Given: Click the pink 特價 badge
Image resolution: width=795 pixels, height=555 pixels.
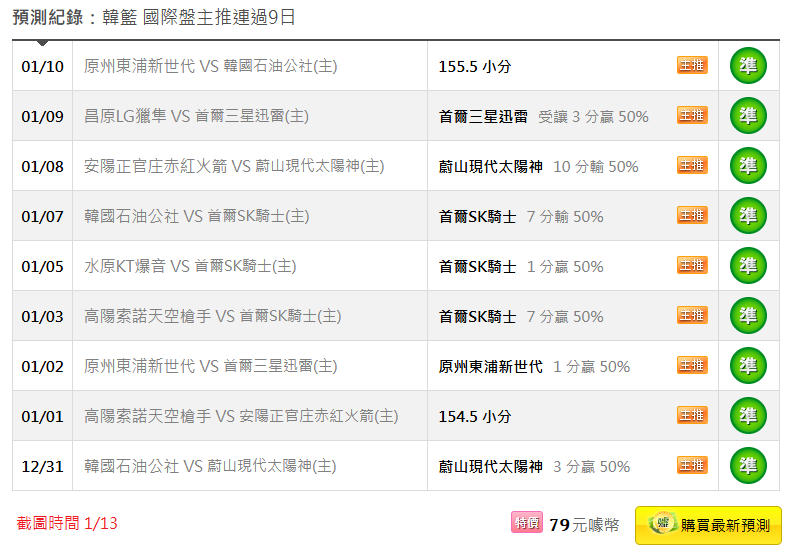Looking at the screenshot, I should point(527,523).
